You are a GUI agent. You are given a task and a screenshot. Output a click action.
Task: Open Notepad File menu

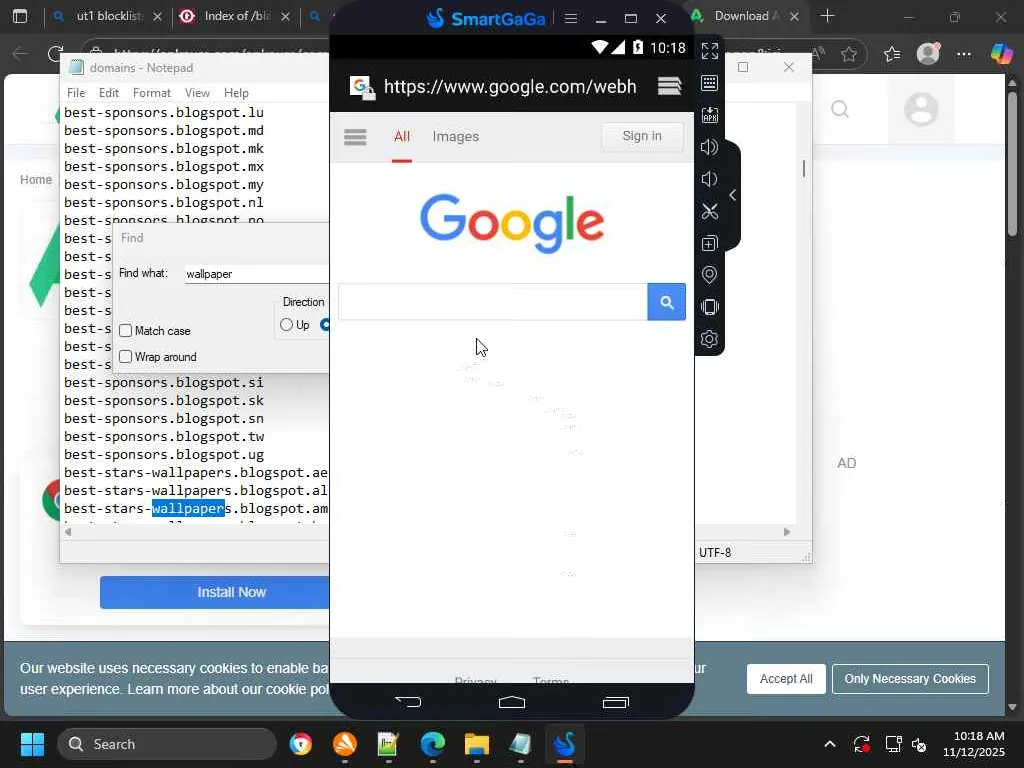pos(76,93)
